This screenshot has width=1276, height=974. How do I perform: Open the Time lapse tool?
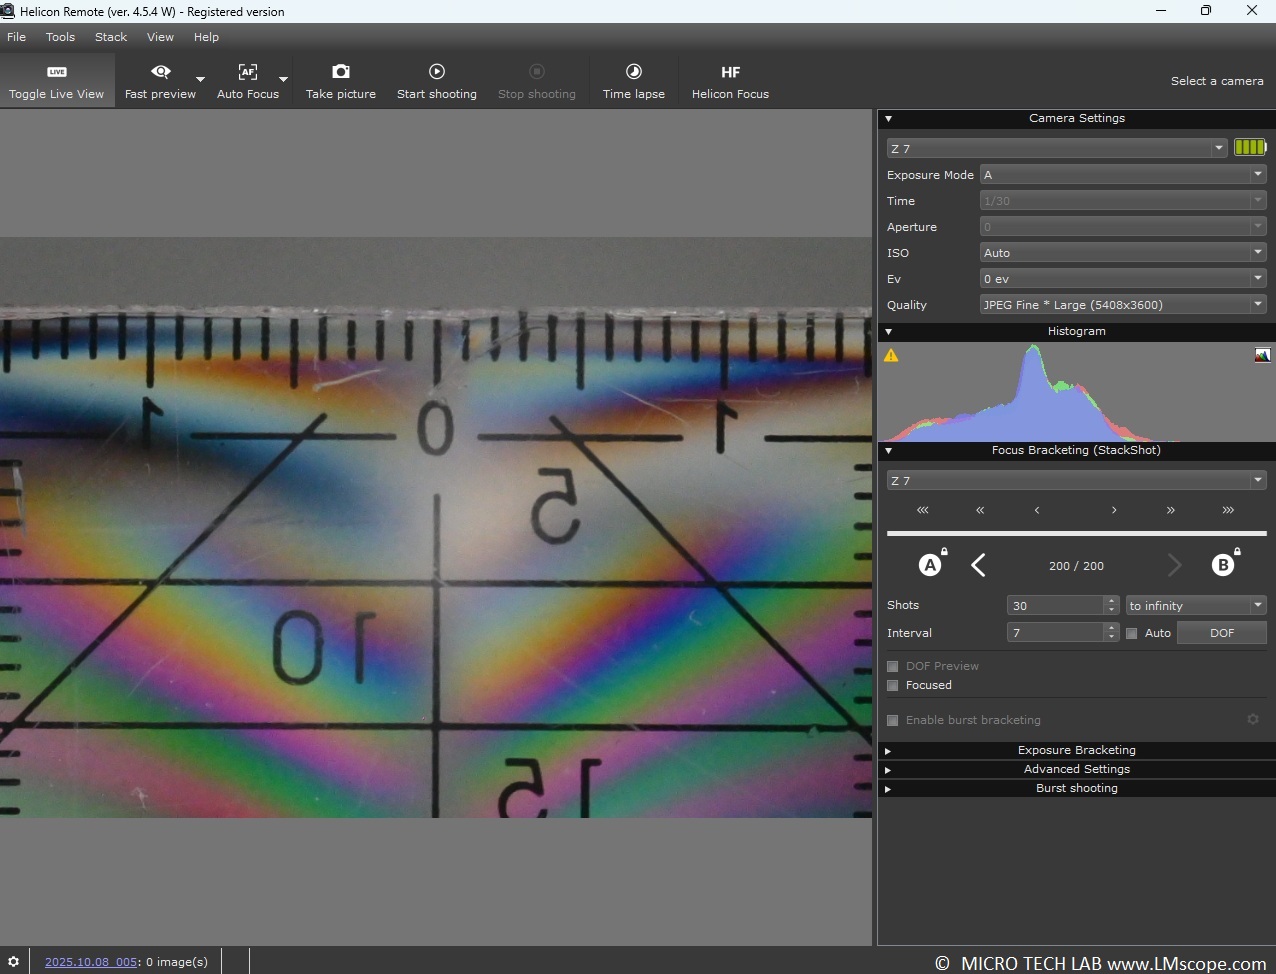(633, 81)
